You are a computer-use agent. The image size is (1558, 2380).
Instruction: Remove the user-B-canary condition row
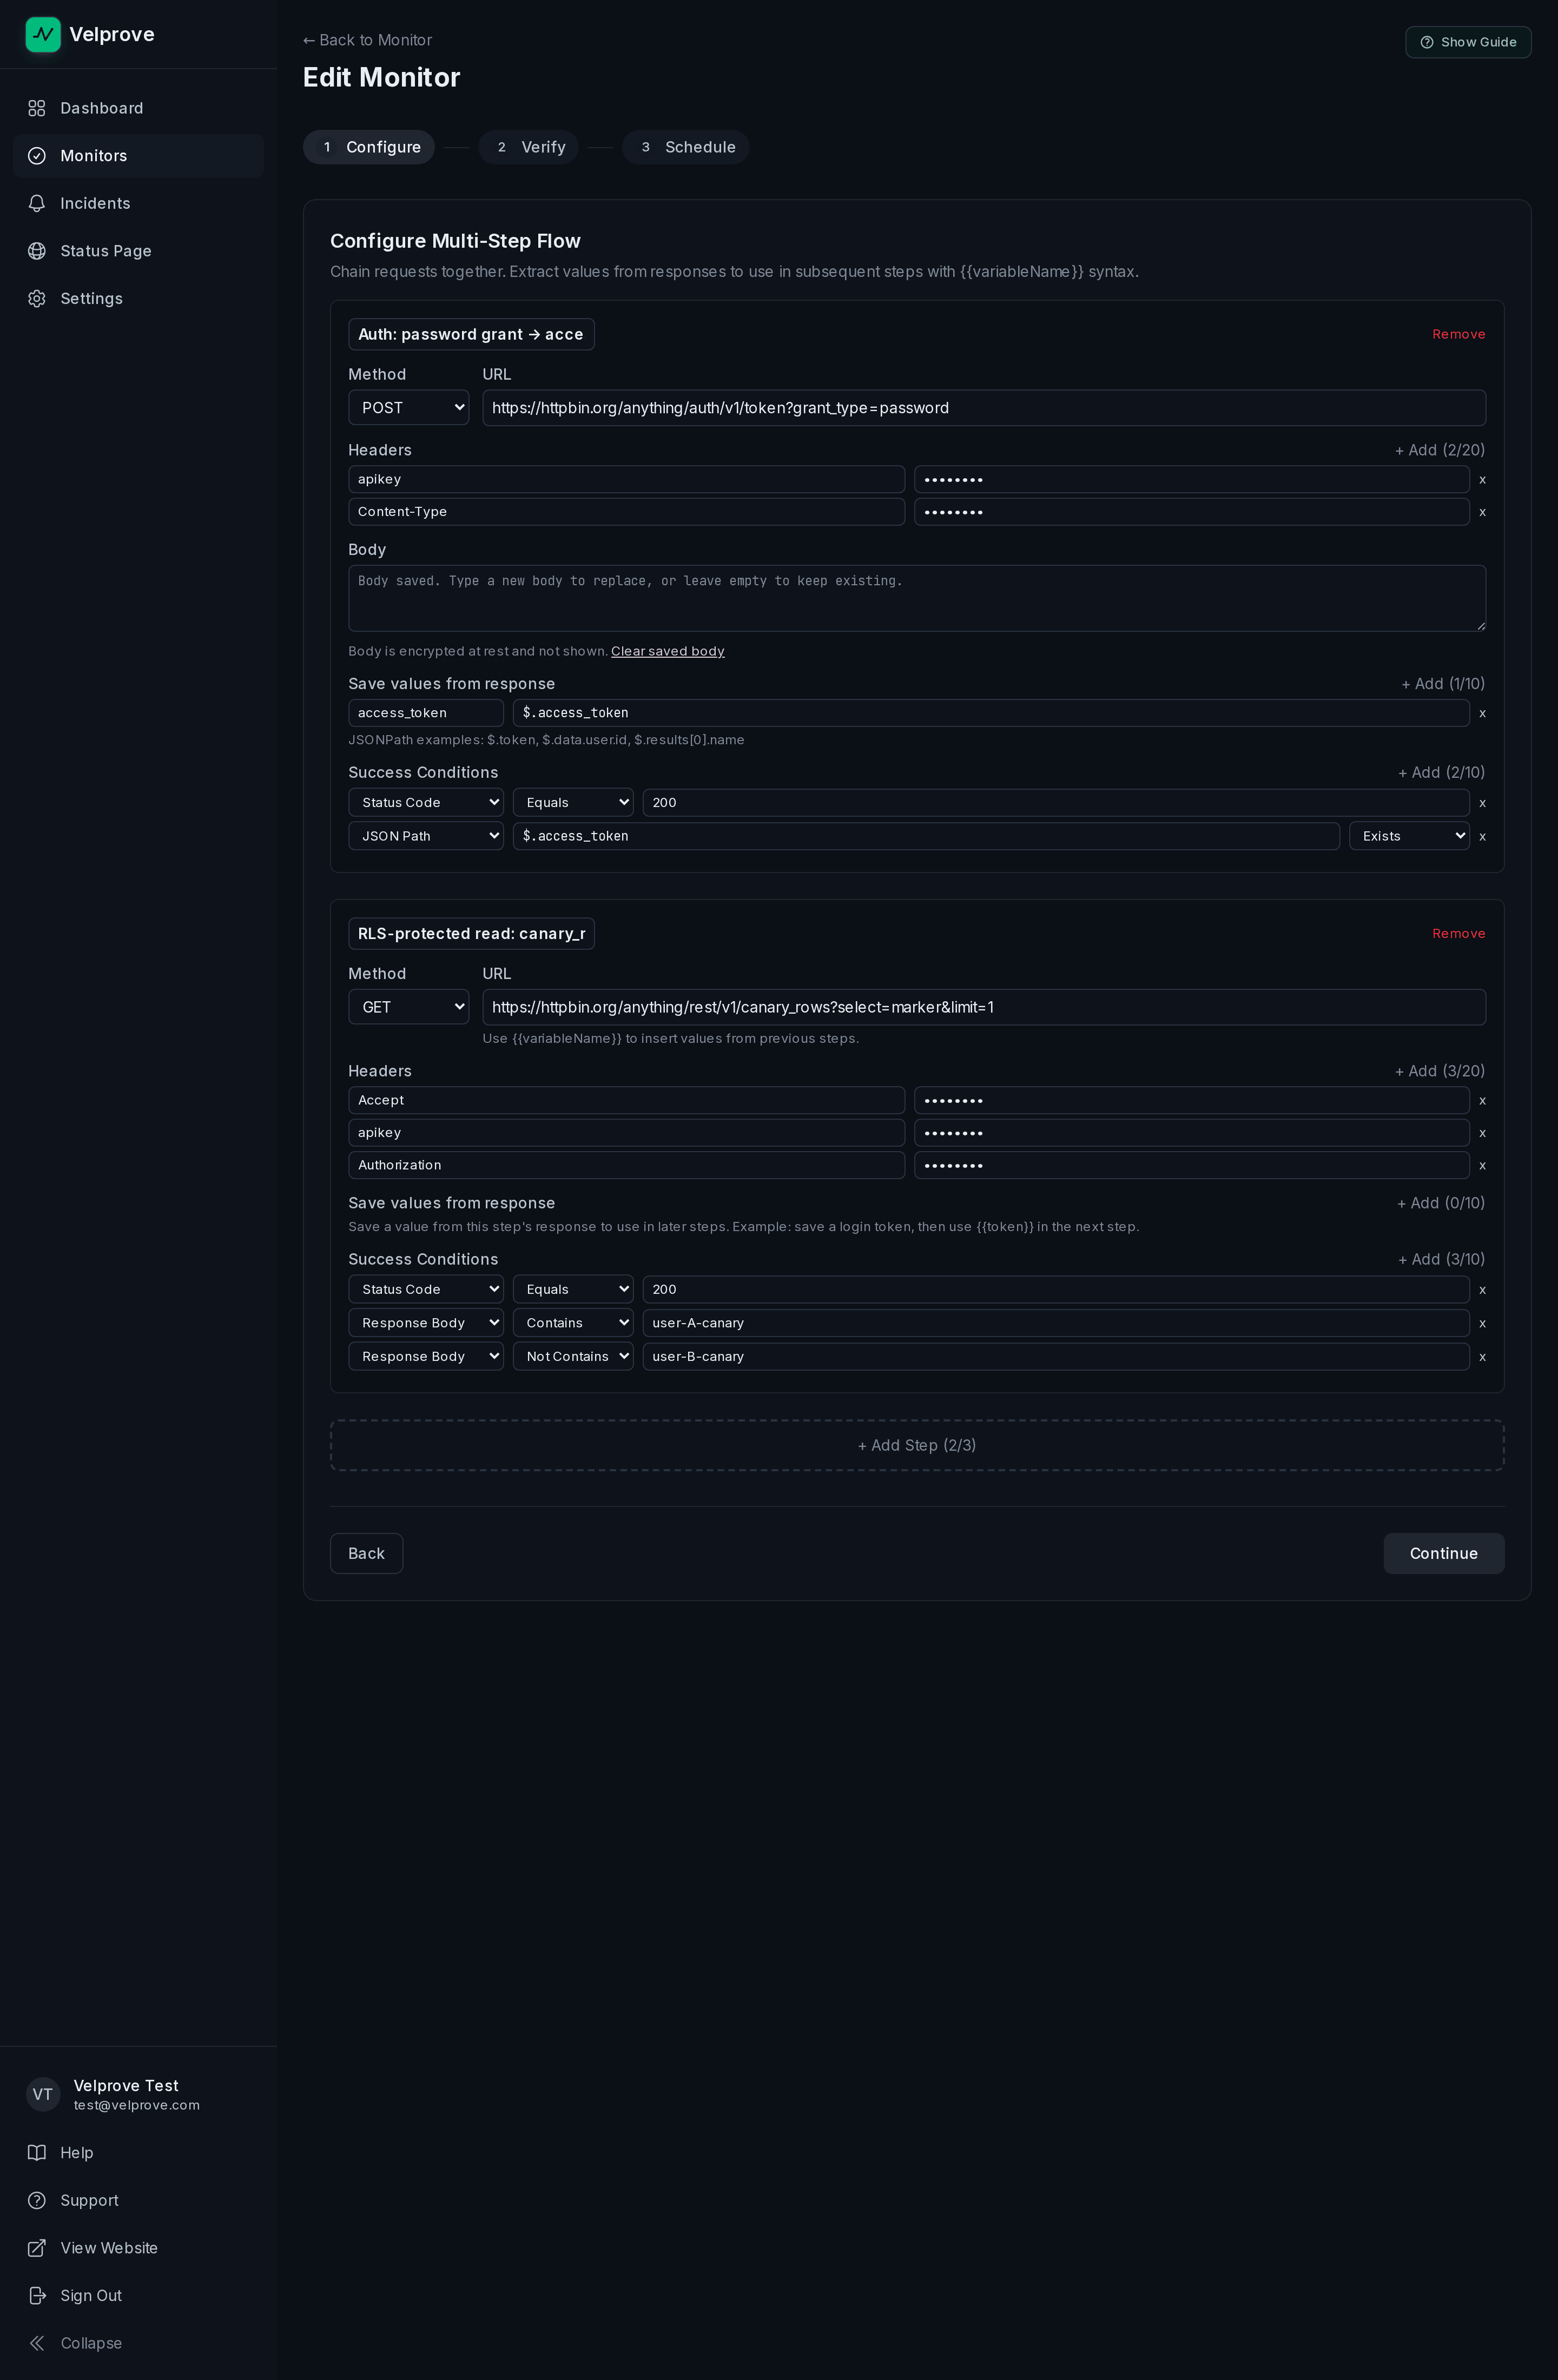1482,1358
